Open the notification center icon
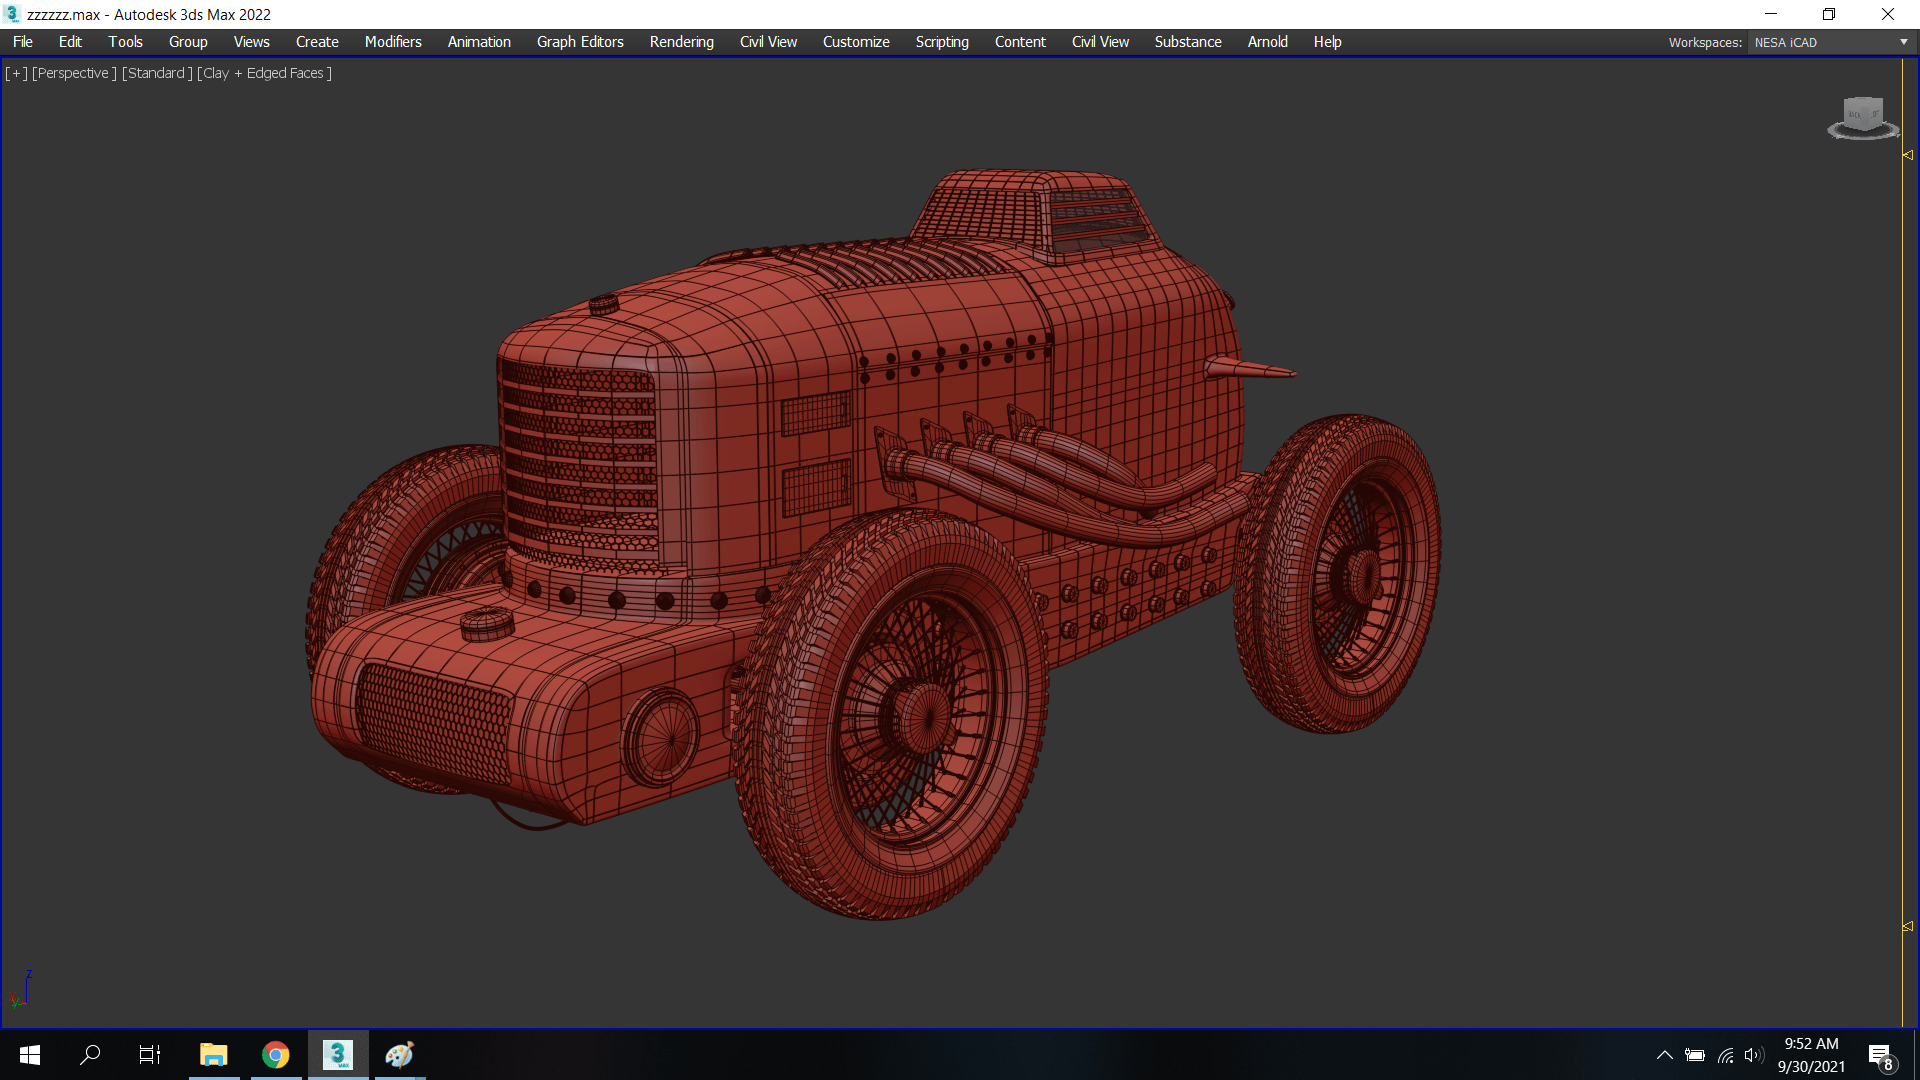The image size is (1920, 1080). click(x=1879, y=1055)
